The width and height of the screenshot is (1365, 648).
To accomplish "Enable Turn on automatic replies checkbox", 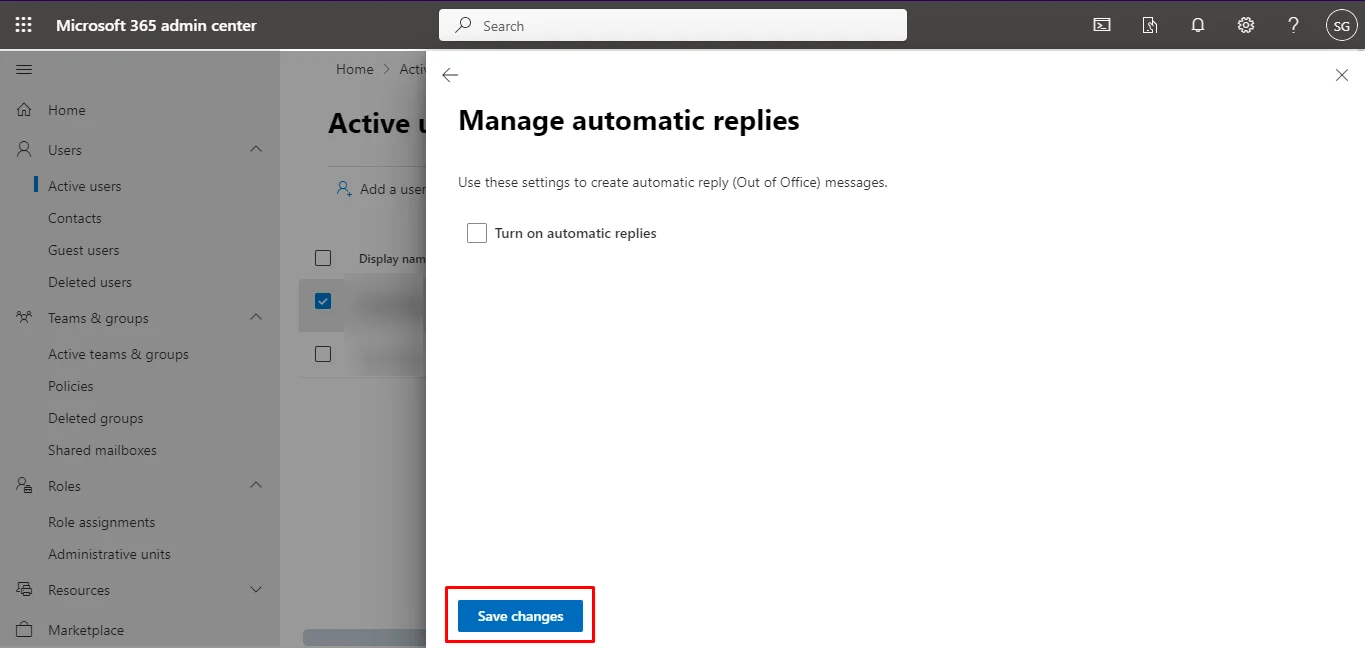I will pyautogui.click(x=477, y=233).
